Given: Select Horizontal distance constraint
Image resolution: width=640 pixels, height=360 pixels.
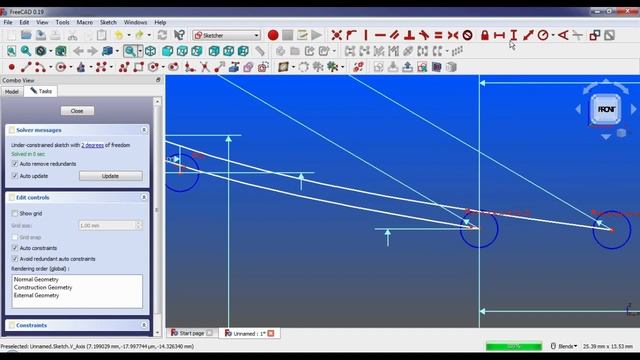Looking at the screenshot, I should tap(499, 35).
